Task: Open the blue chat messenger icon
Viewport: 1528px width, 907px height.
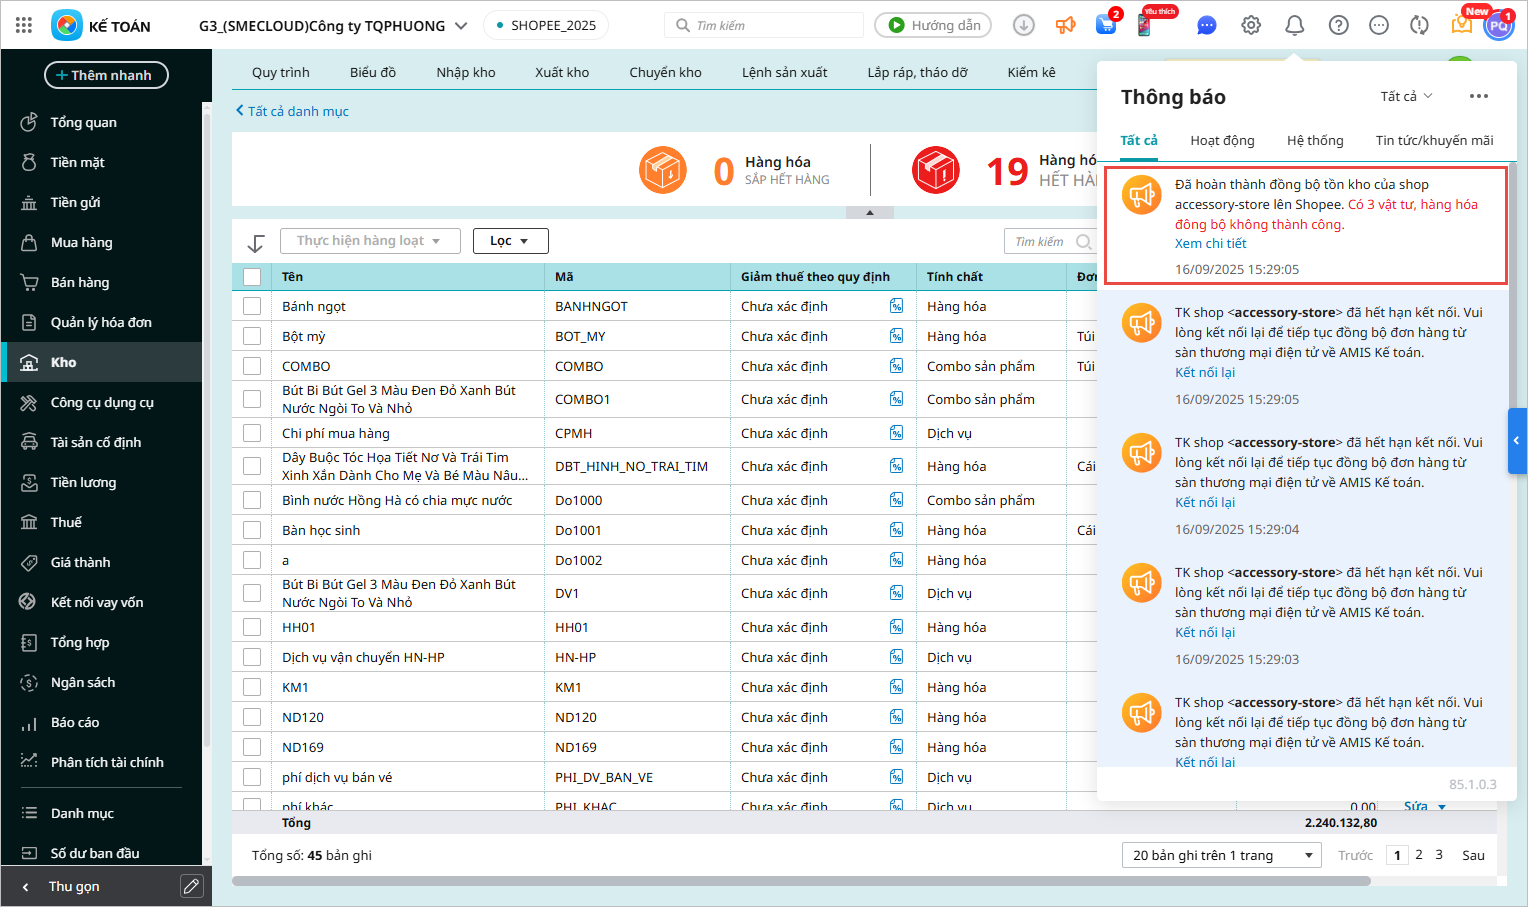Action: pyautogui.click(x=1207, y=25)
